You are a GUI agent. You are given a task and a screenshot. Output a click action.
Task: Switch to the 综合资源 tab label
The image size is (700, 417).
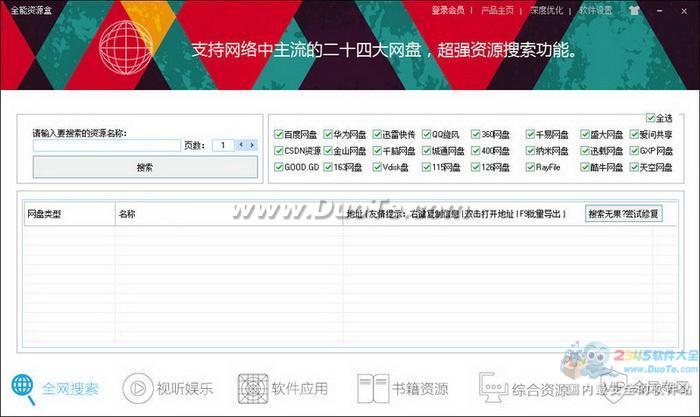click(x=540, y=390)
